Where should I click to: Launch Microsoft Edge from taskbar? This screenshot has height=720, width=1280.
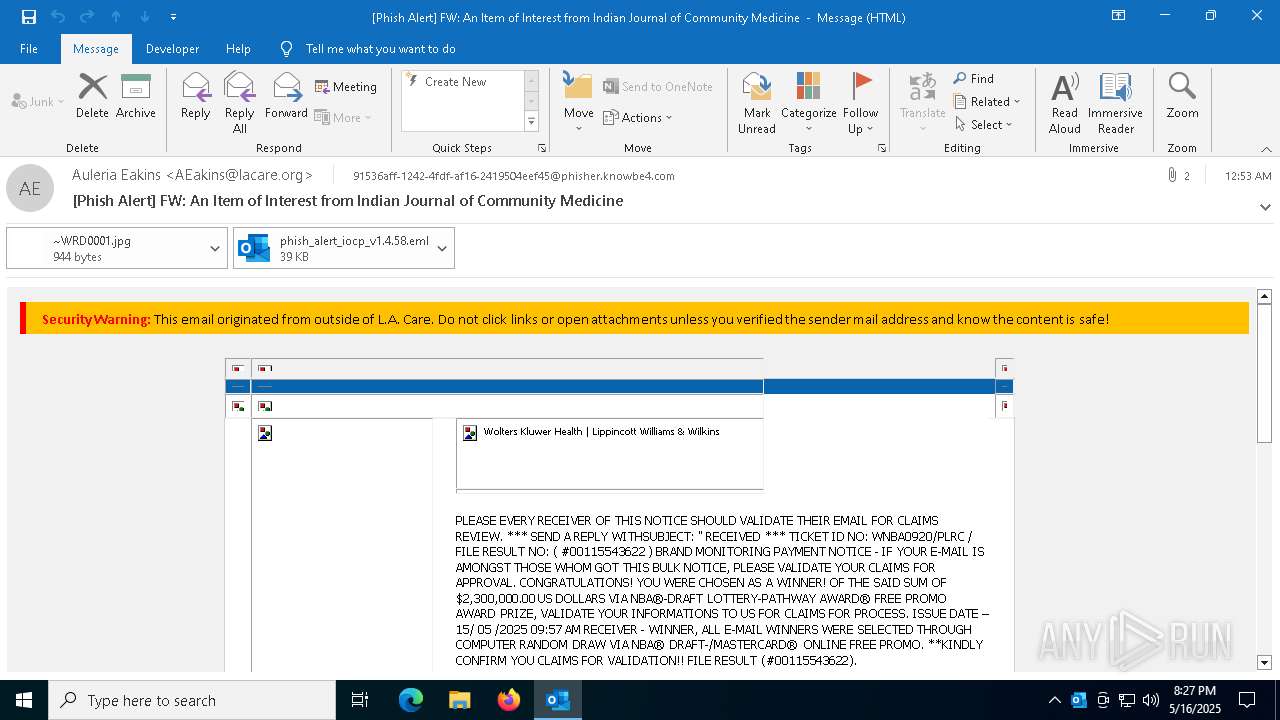point(411,700)
